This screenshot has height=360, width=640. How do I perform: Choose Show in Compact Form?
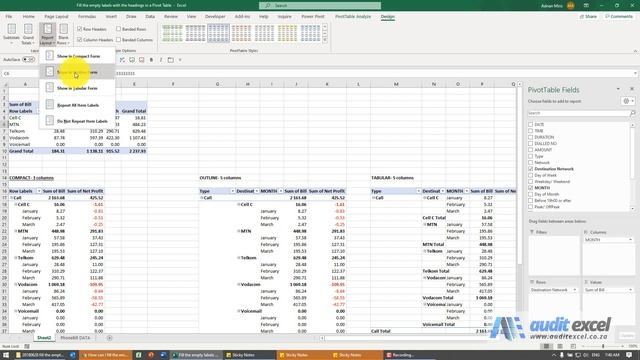click(77, 56)
